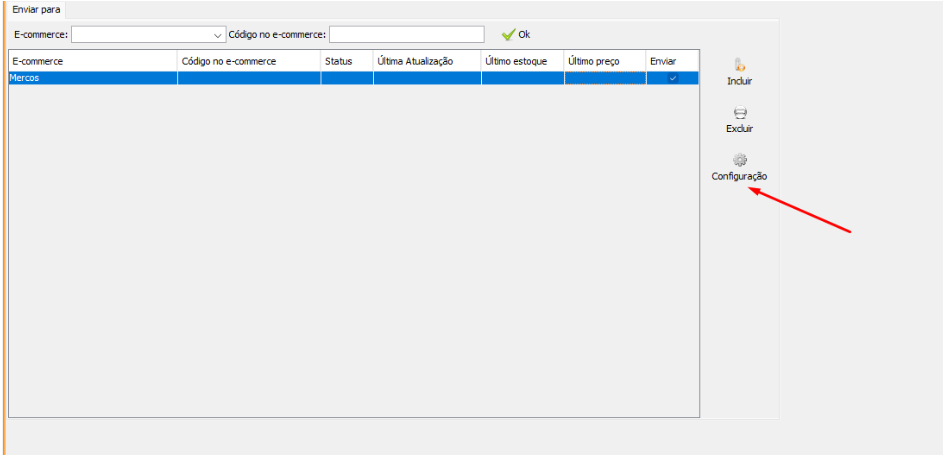
Task: Click the Incluir icon to add e-commerce
Action: [x=739, y=65]
